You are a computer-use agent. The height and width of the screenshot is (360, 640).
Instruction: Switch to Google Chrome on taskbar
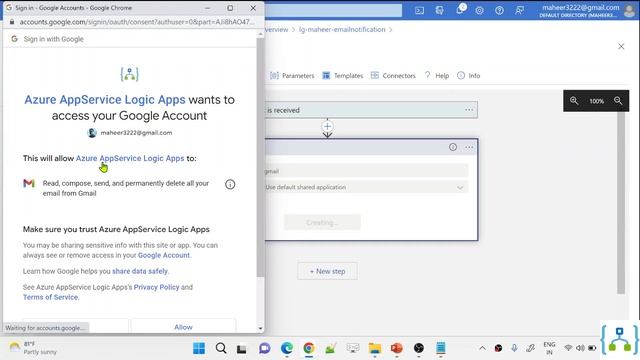(309, 348)
